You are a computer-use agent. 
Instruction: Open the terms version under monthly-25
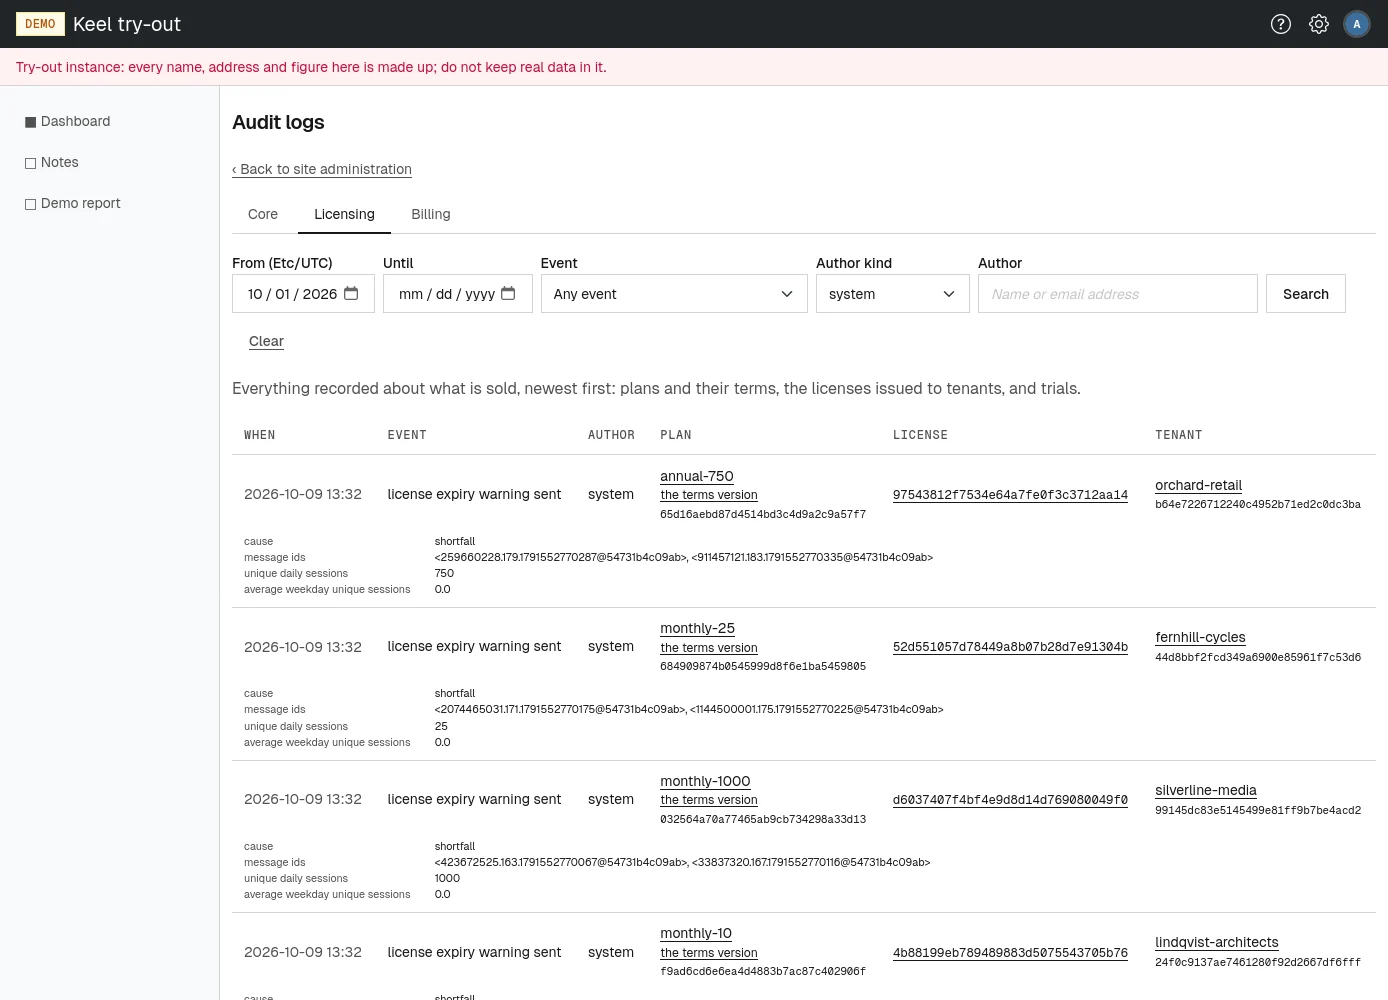click(x=709, y=648)
